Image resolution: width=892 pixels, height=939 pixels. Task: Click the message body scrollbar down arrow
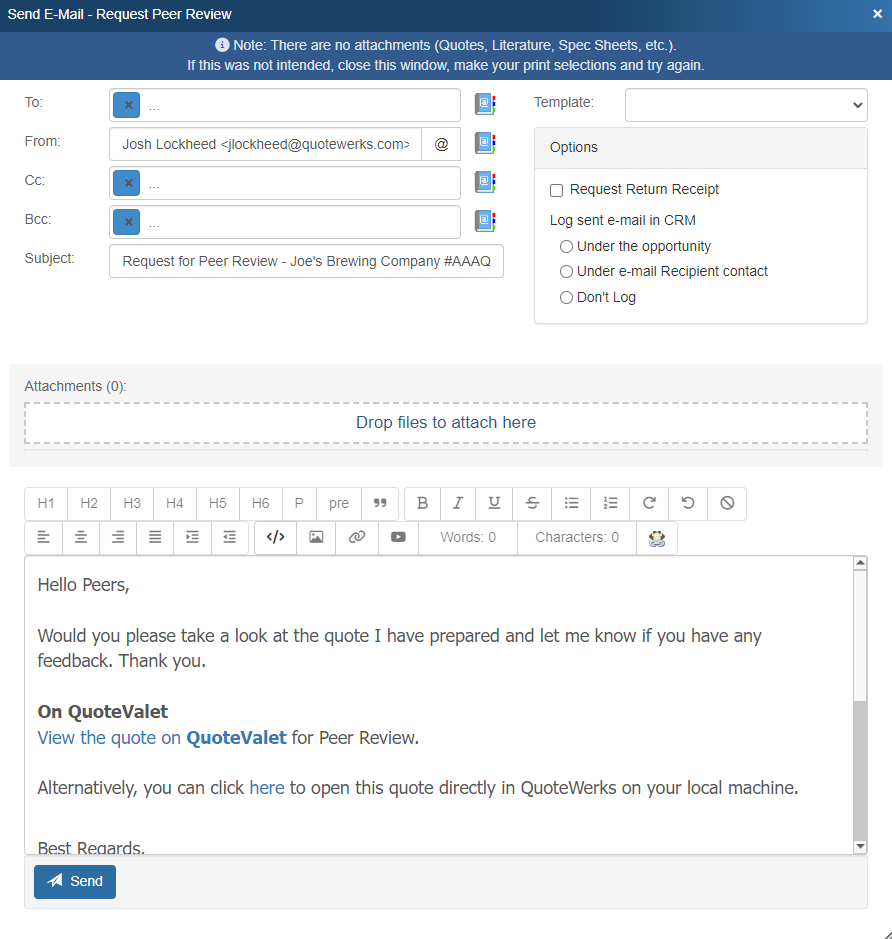point(860,846)
